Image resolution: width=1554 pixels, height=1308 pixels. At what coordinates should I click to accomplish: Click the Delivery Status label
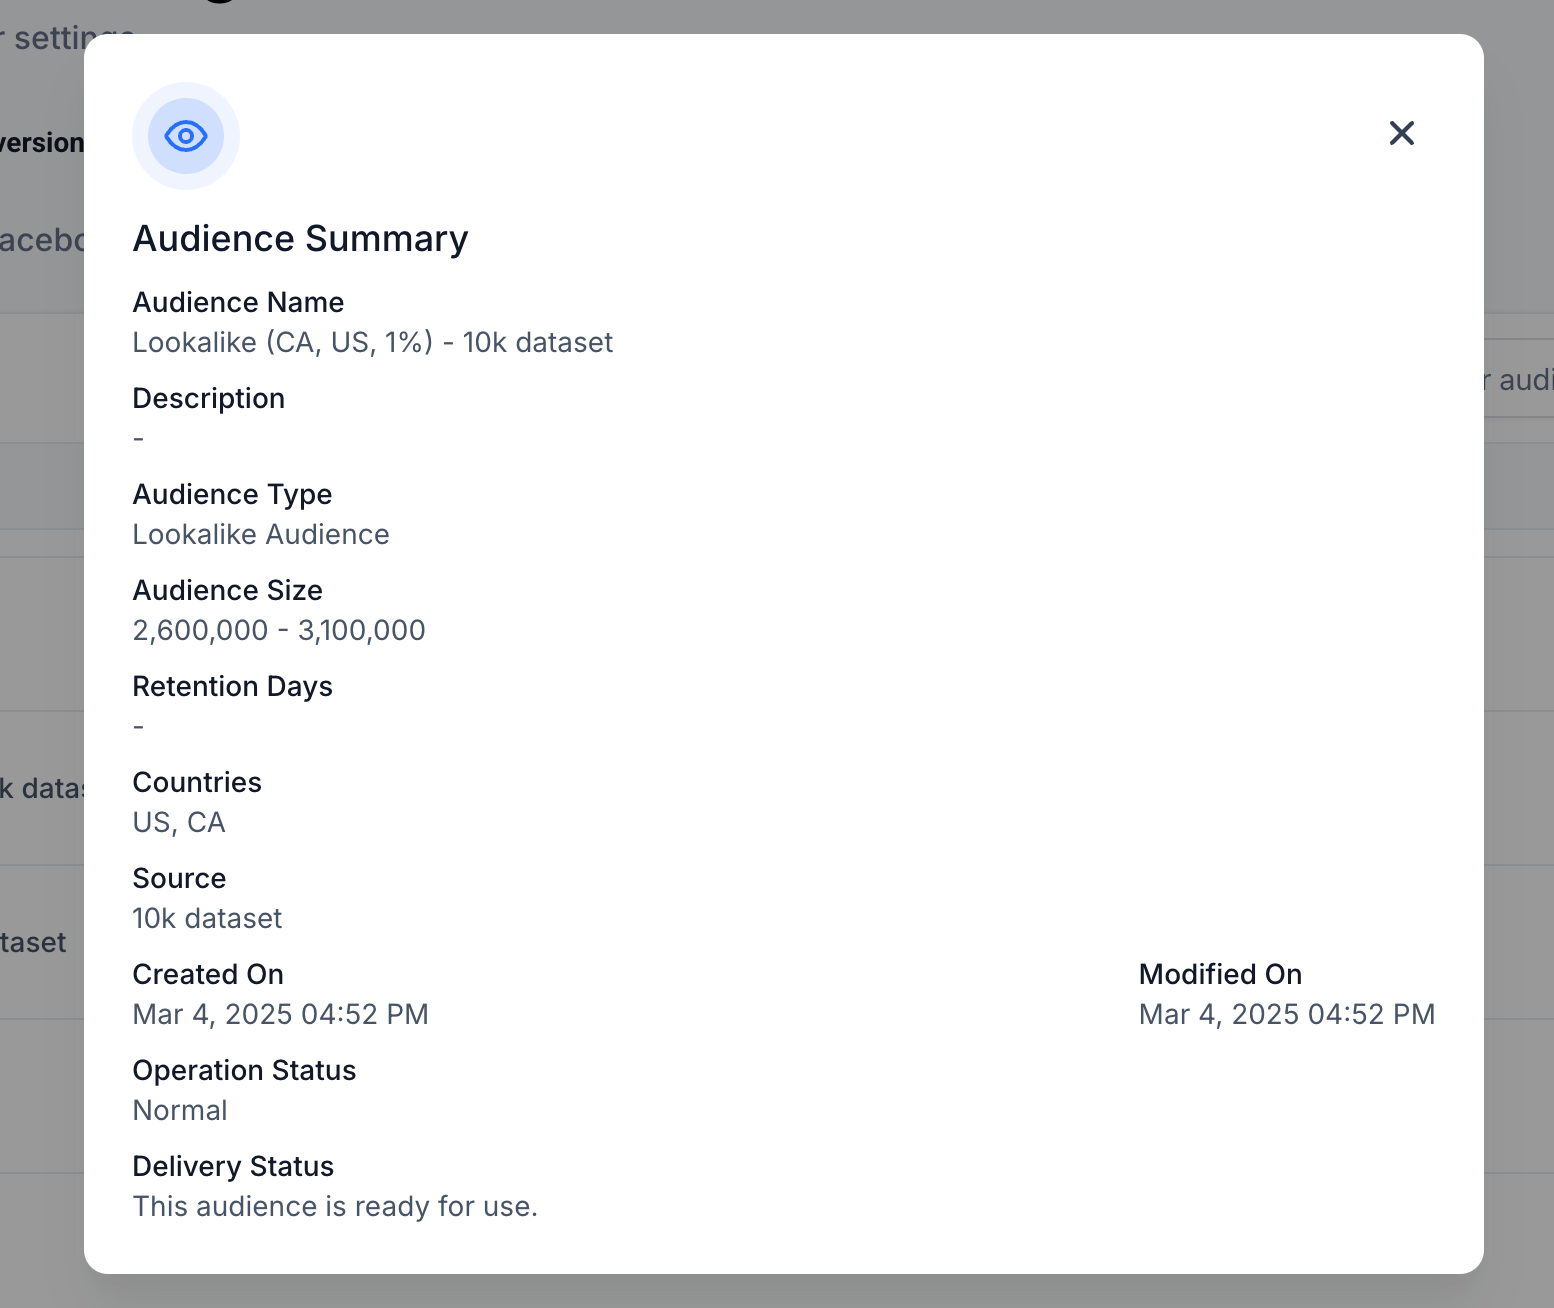233,1166
